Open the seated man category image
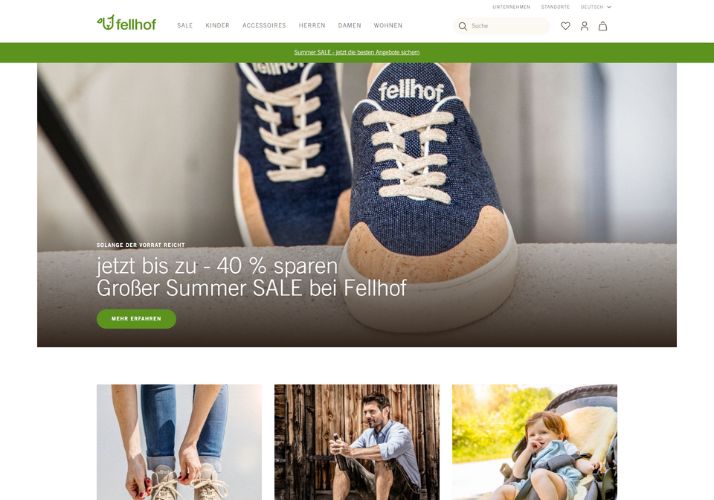The height and width of the screenshot is (500, 714). click(357, 442)
